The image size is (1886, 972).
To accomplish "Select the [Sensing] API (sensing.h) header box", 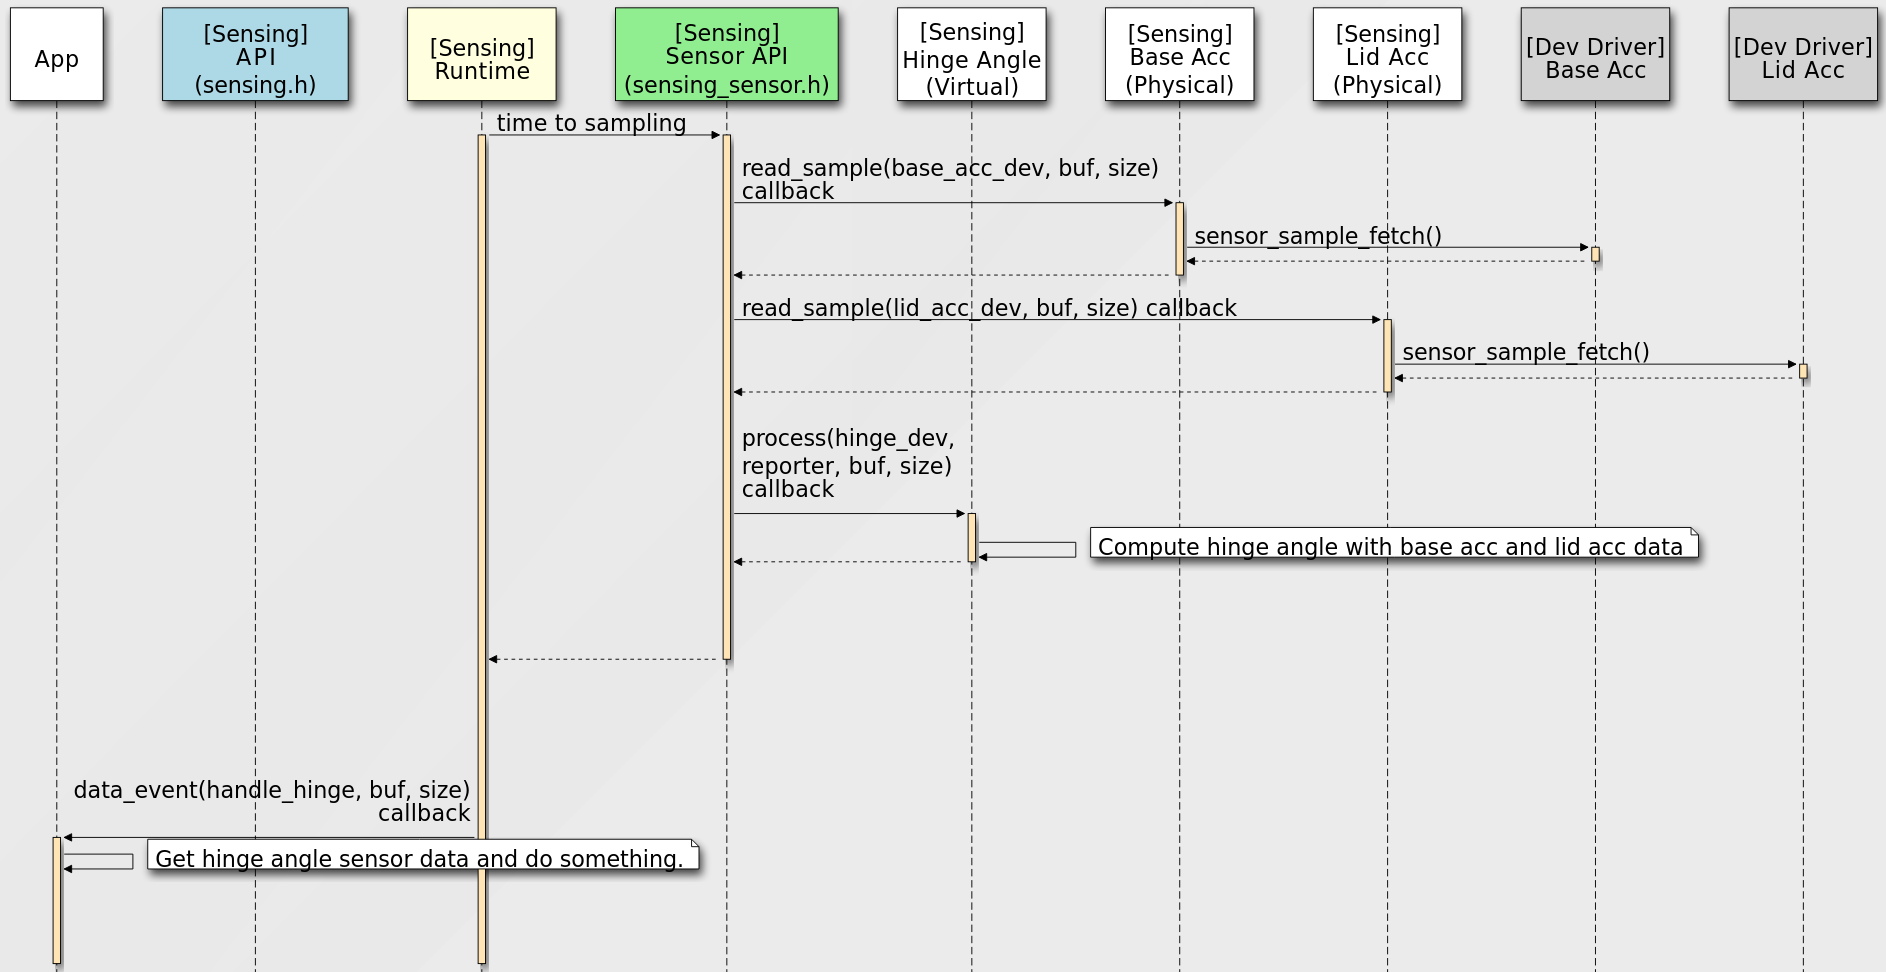I will point(256,55).
